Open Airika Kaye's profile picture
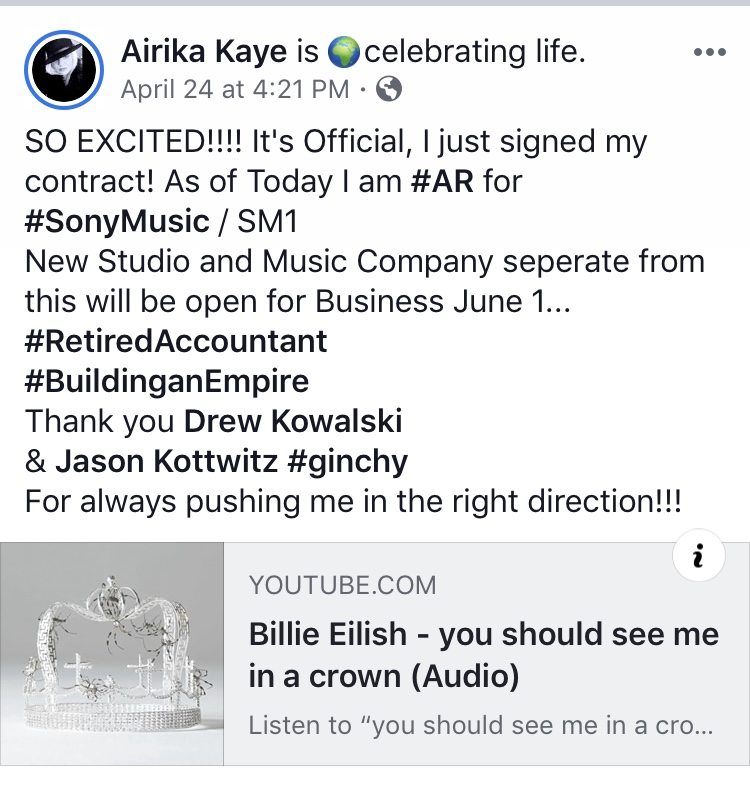The height and width of the screenshot is (791, 750). 64,70
